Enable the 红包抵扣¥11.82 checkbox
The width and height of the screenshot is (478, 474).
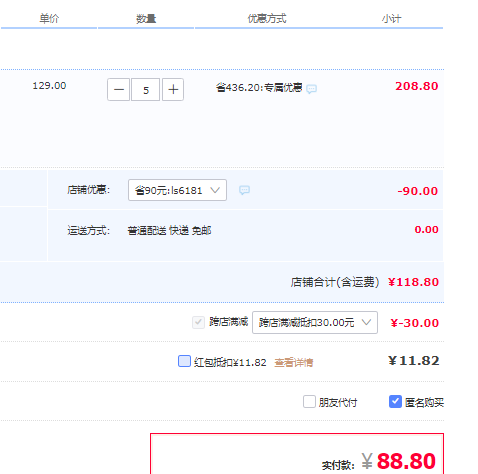point(184,361)
